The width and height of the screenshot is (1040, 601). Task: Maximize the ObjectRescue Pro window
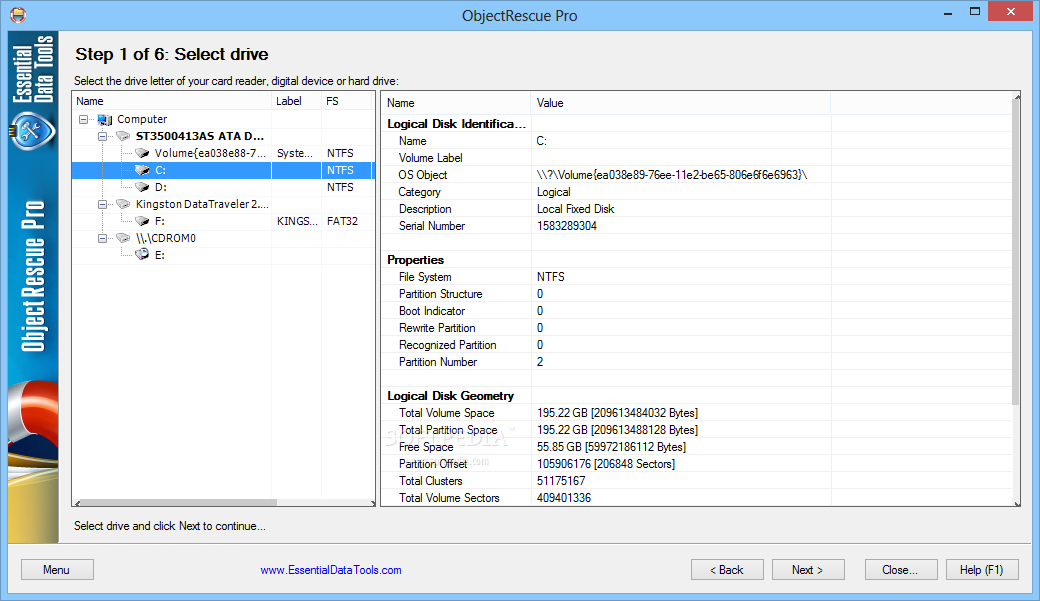pos(974,12)
